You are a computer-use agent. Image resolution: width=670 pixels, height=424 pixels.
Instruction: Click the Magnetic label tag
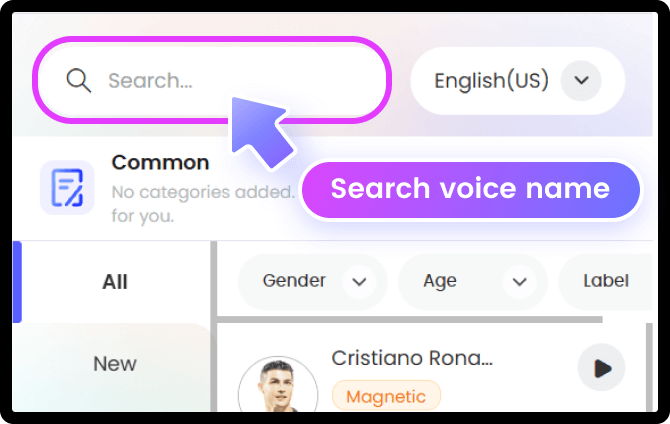click(x=386, y=397)
